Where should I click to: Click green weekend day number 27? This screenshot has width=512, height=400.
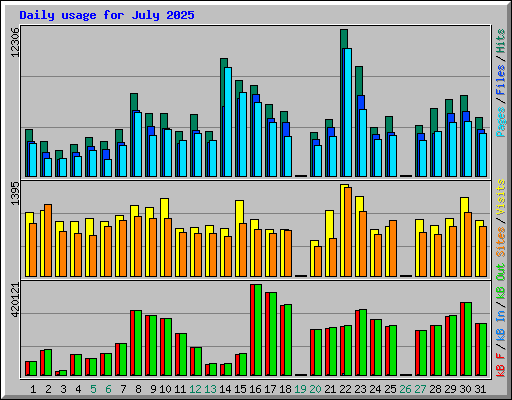420,389
